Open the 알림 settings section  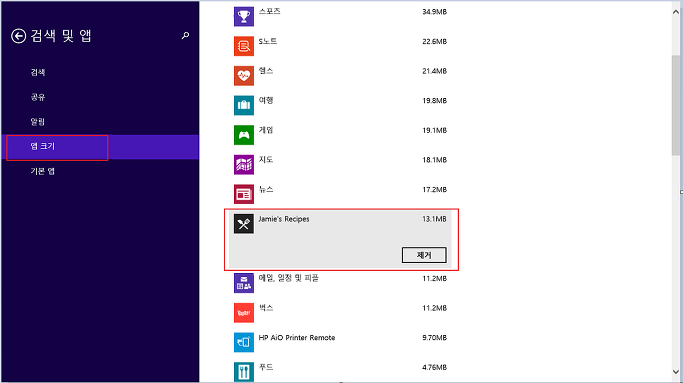(38, 122)
